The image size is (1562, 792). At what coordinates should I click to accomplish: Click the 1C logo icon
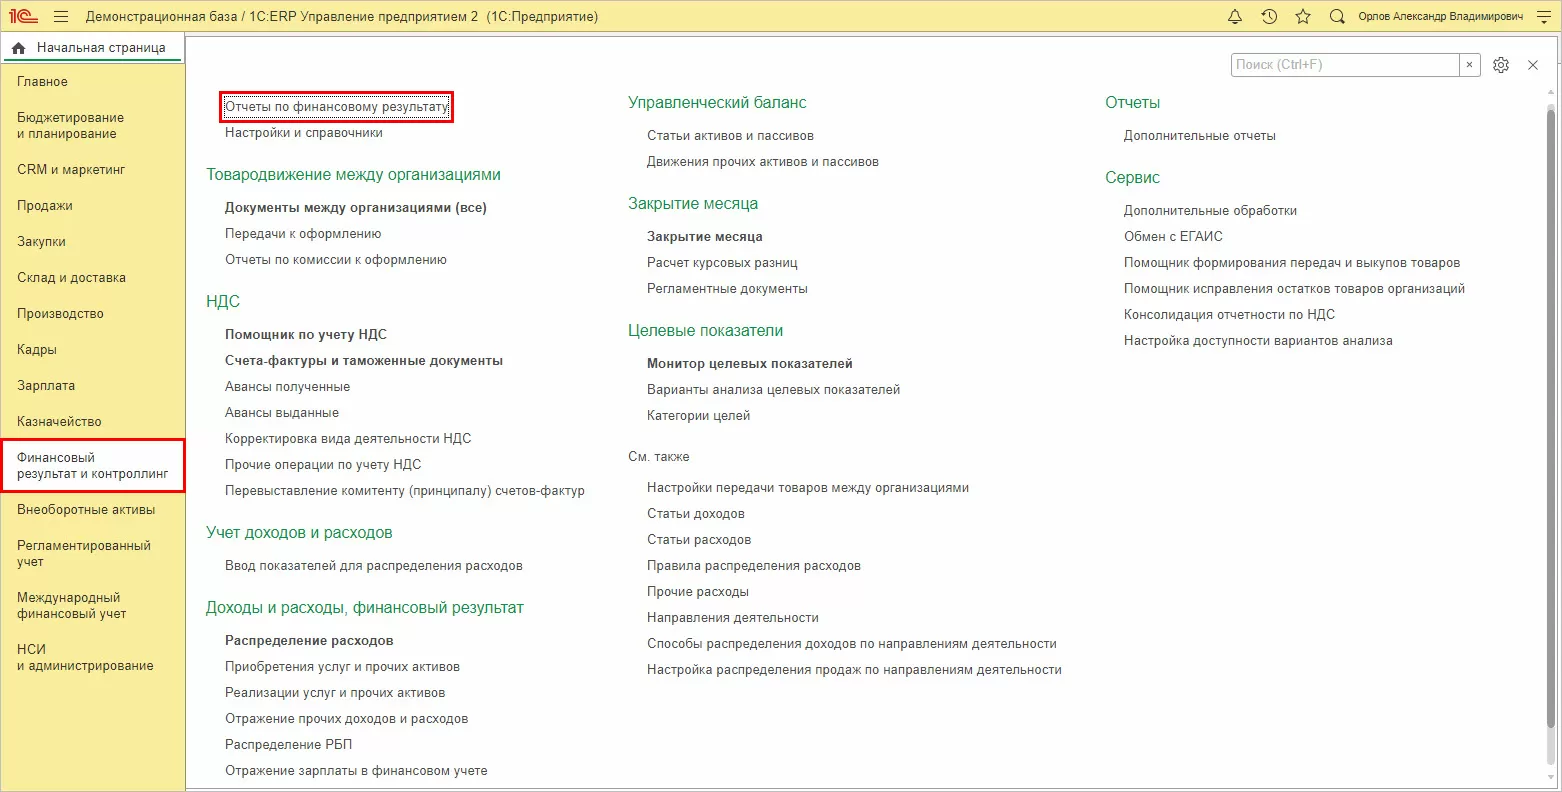[22, 16]
